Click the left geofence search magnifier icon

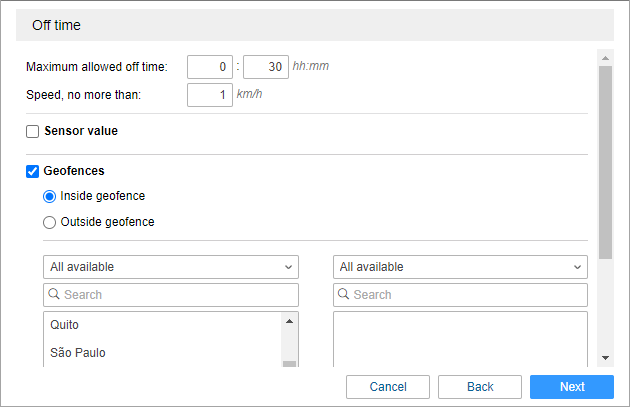coord(55,295)
